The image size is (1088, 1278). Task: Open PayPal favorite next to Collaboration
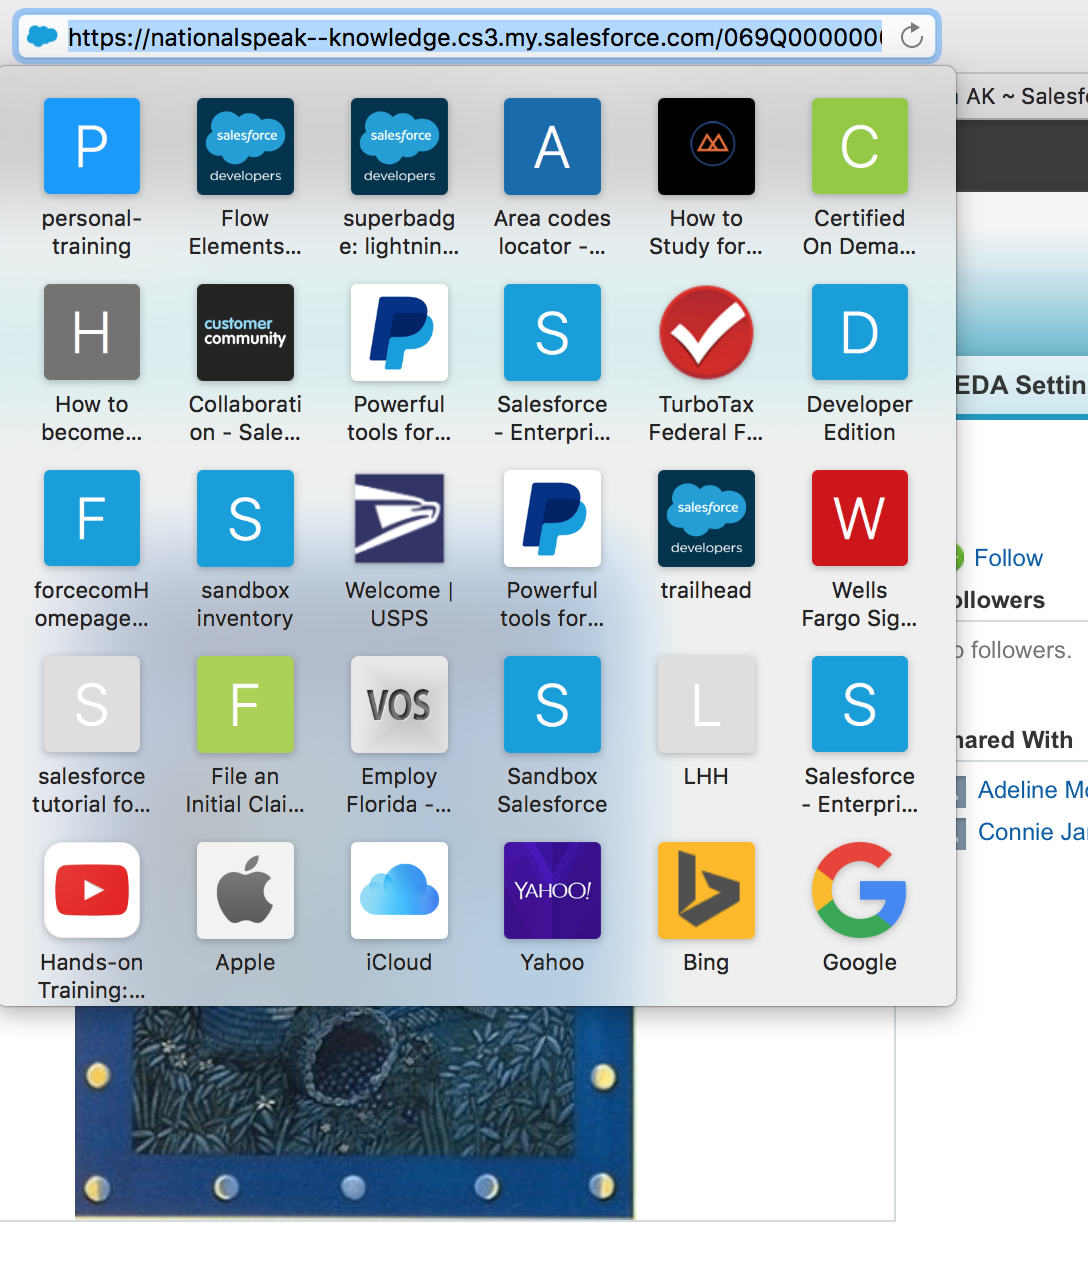(399, 332)
